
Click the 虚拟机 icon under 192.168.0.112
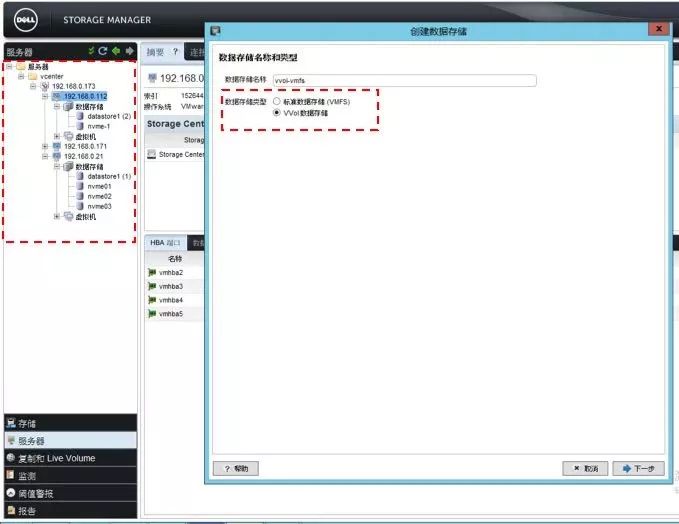point(68,136)
